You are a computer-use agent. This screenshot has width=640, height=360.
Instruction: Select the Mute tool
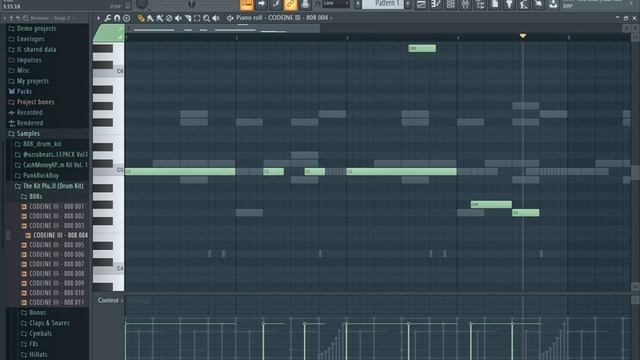pyautogui.click(x=178, y=18)
